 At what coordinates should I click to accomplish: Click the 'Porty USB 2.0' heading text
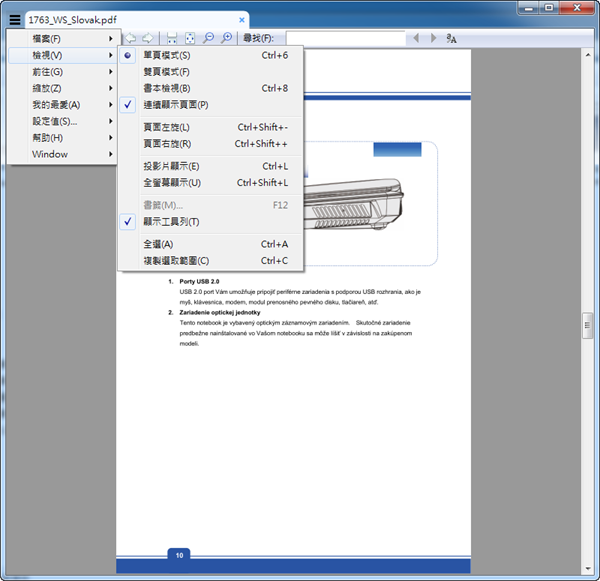[199, 281]
